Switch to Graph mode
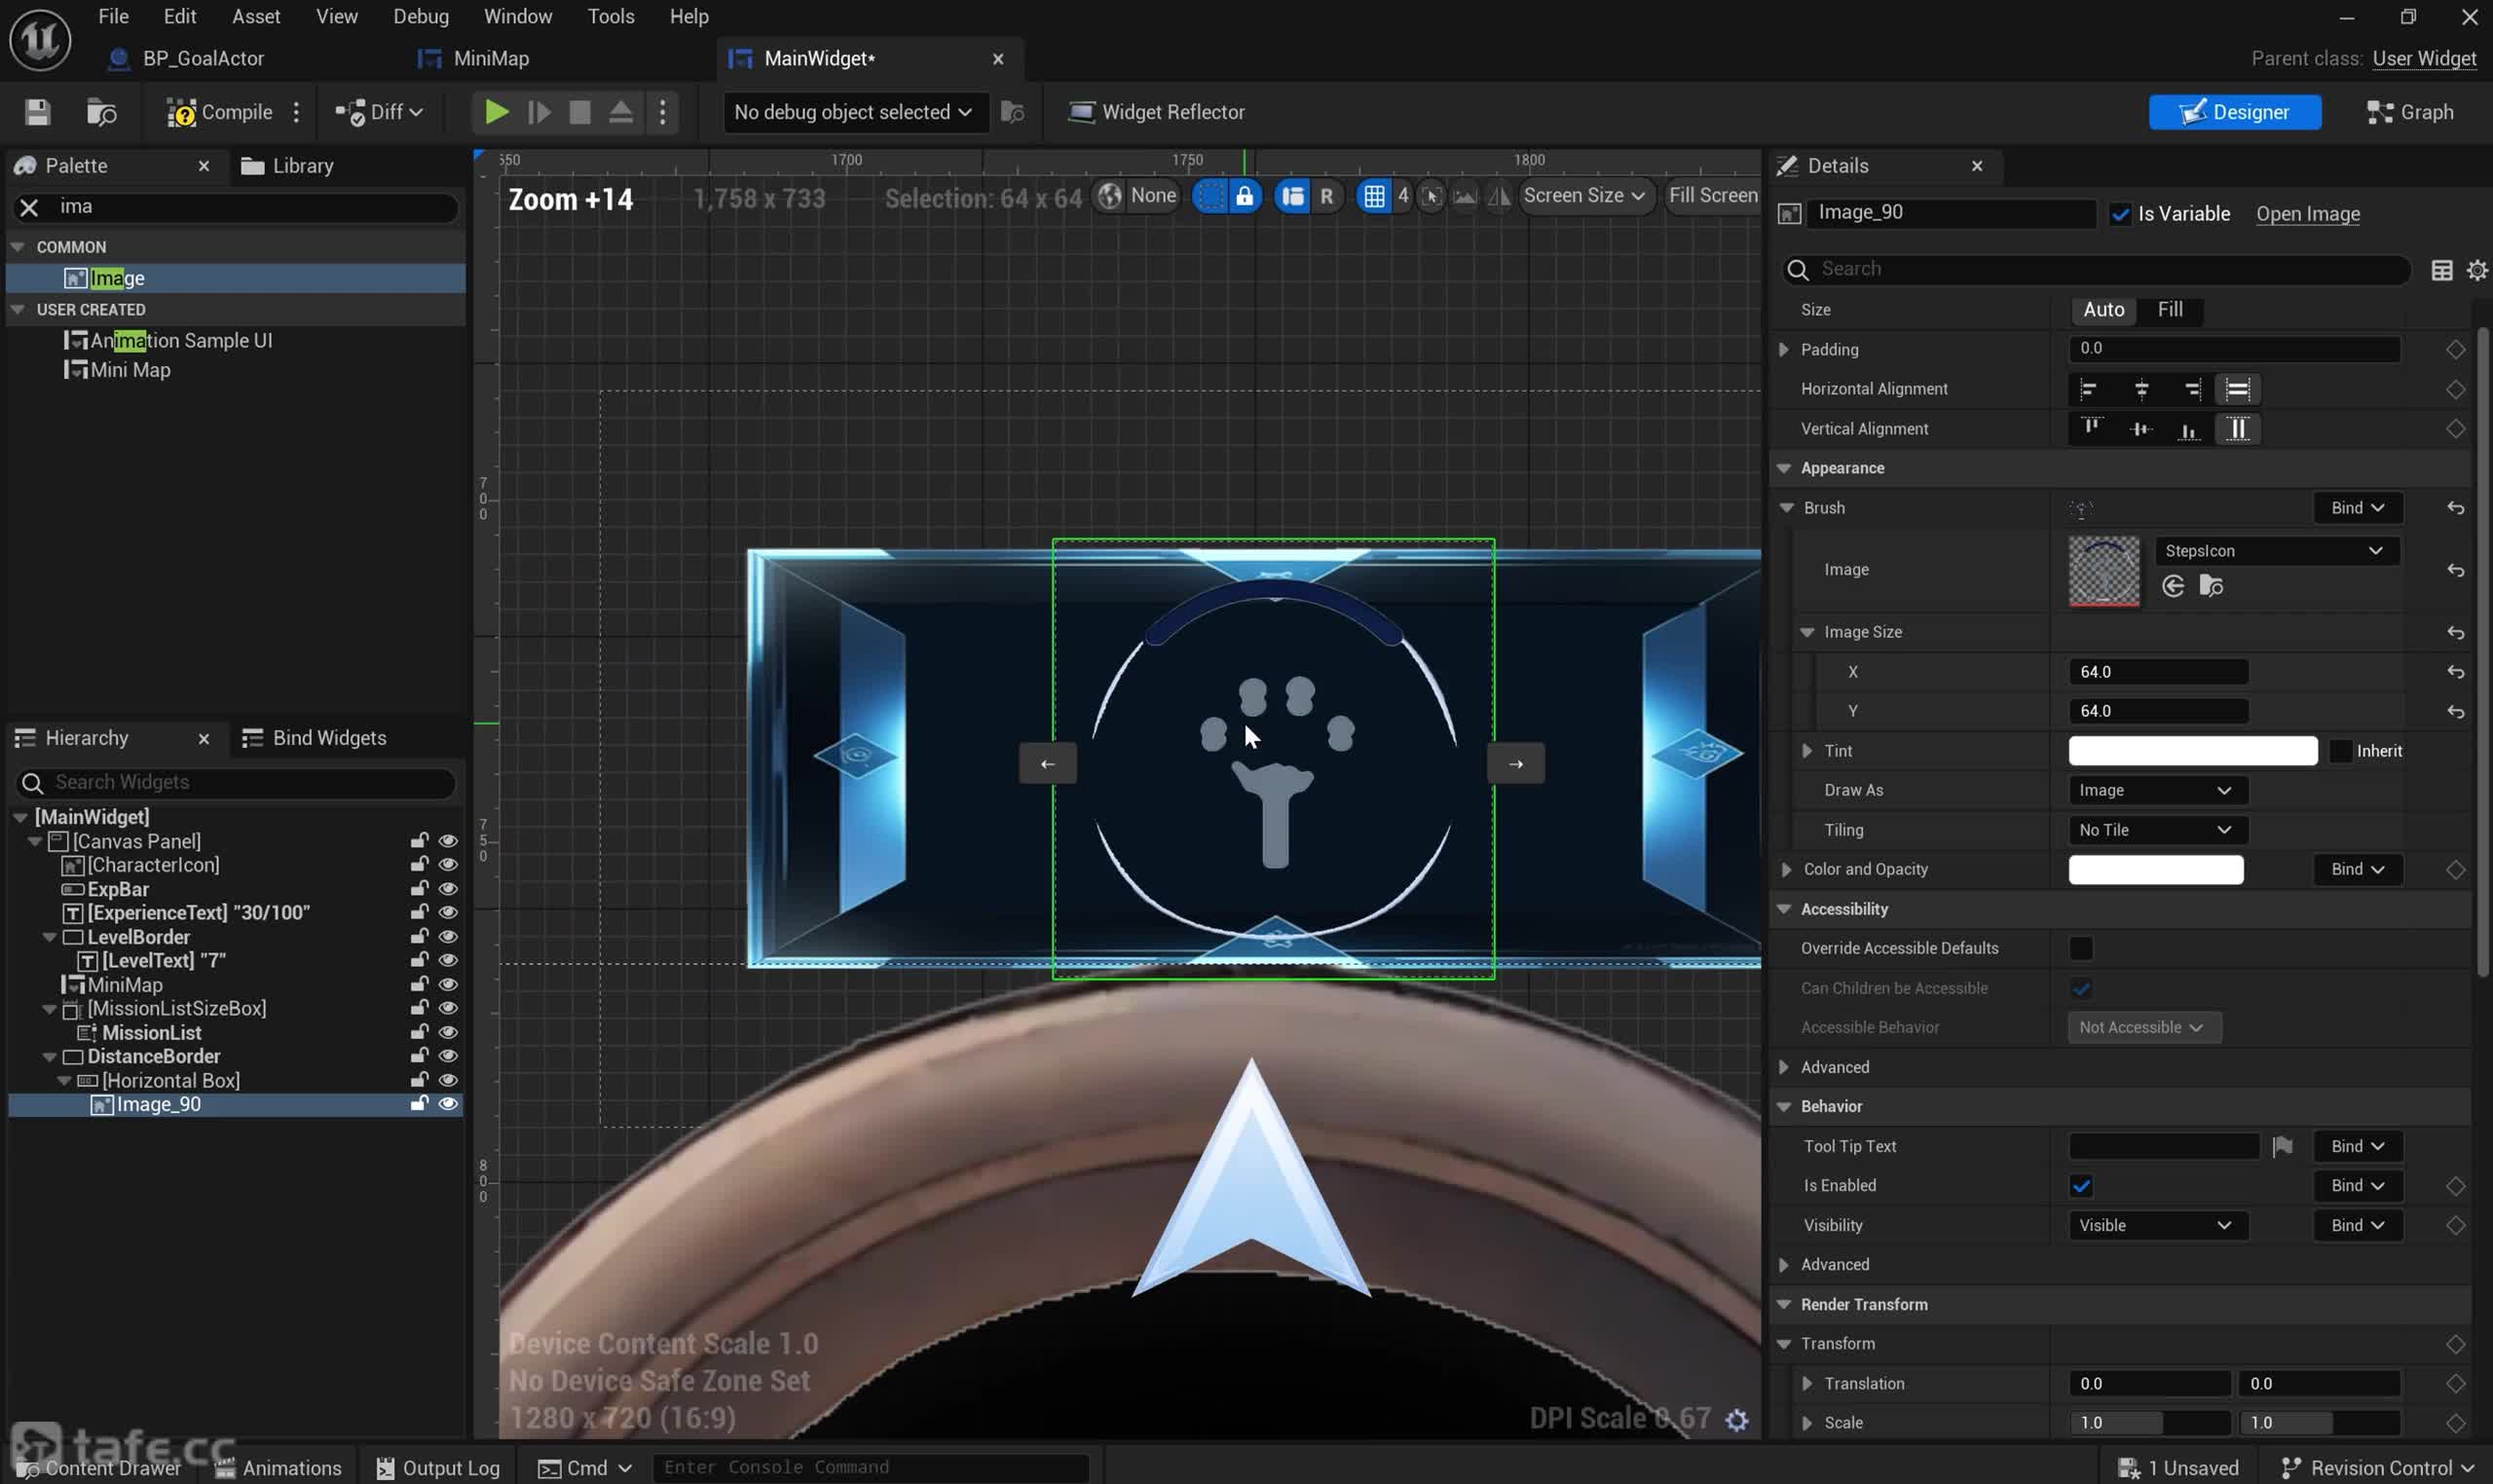This screenshot has width=2493, height=1484. tap(2410, 112)
